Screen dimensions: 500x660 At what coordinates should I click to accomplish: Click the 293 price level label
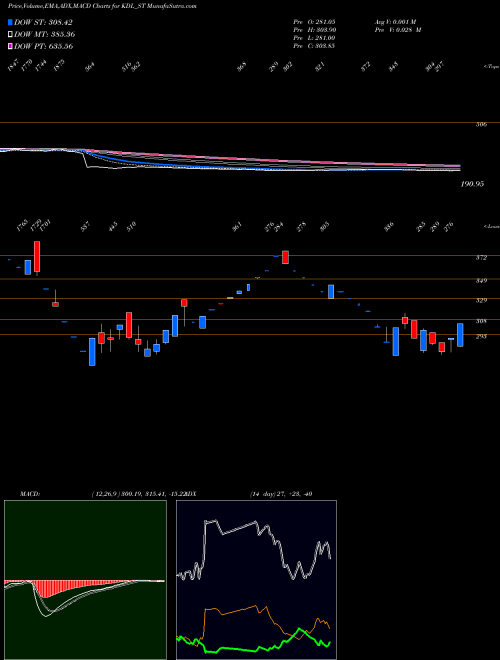click(x=481, y=336)
